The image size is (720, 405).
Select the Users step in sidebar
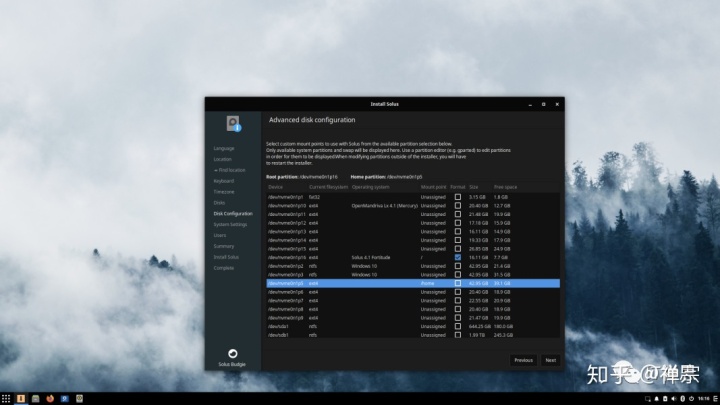tap(220, 235)
